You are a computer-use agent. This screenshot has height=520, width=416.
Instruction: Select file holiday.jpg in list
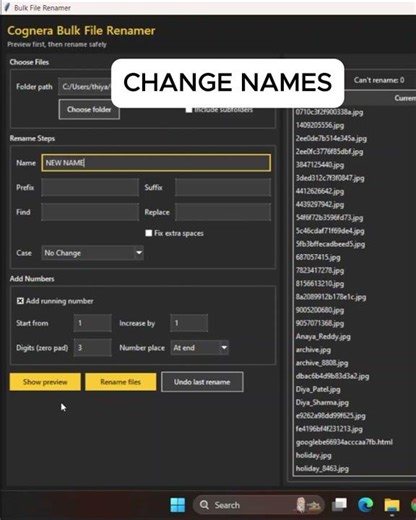313,455
